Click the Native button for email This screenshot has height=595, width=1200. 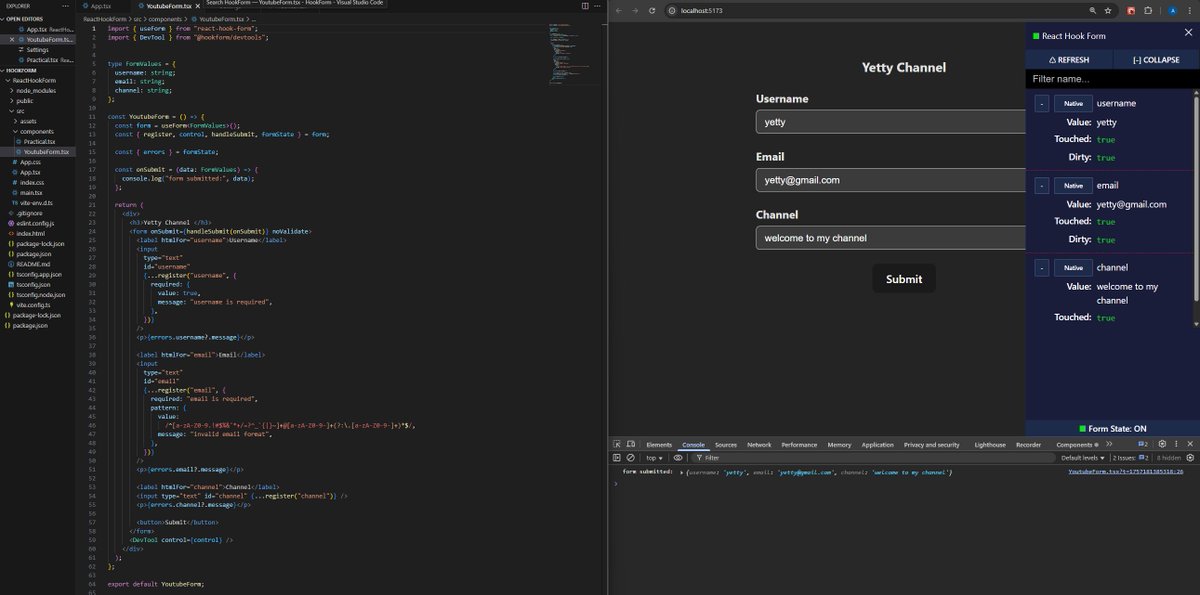(x=1073, y=185)
